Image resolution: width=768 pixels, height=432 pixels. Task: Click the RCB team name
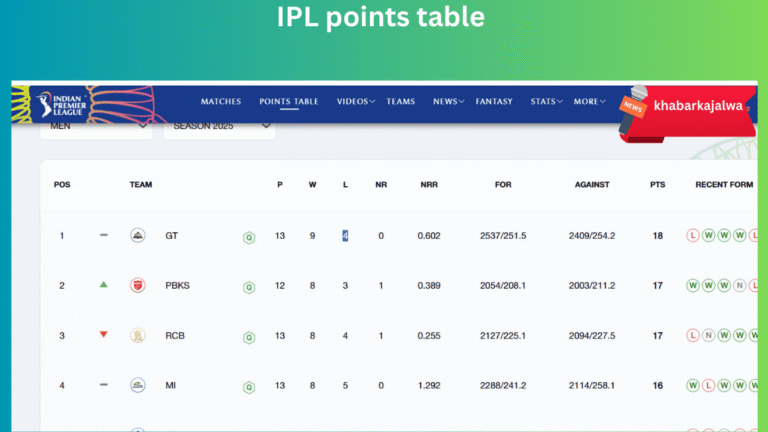[175, 336]
